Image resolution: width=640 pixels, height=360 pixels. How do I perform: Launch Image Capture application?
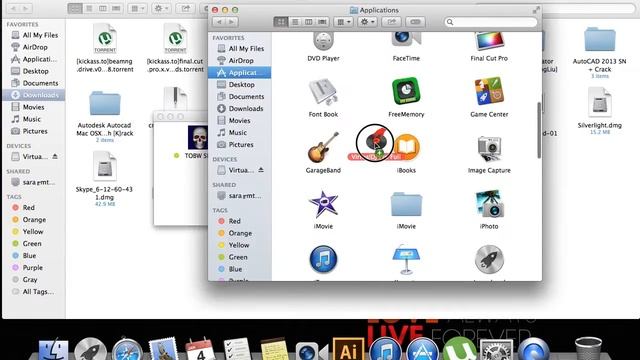[x=489, y=149]
